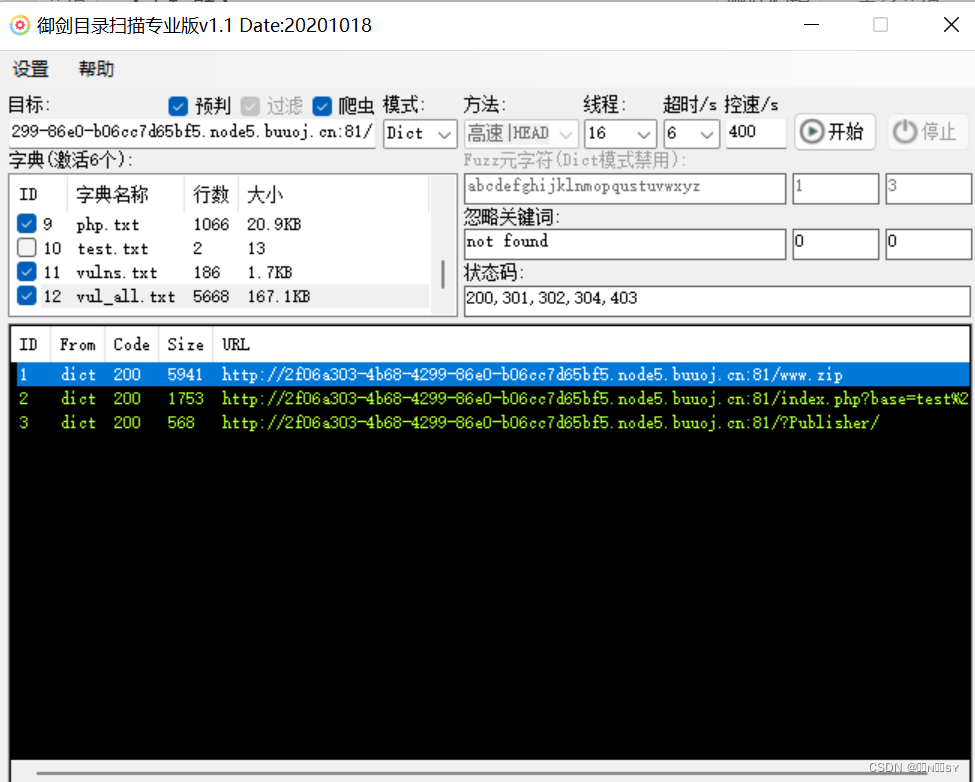Toggle the vulns.txt dictionary selection

tap(26, 272)
